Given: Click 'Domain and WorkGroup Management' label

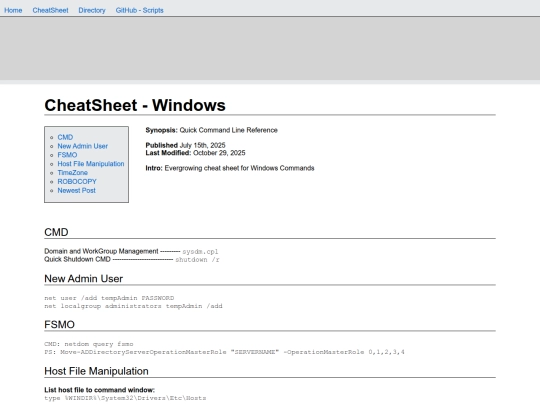Looking at the screenshot, I should tap(101, 251).
